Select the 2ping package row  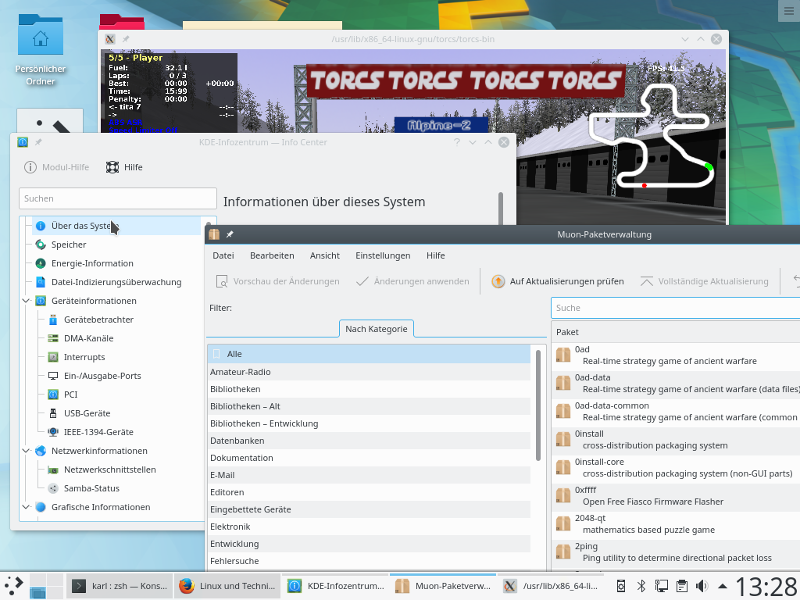point(676,552)
